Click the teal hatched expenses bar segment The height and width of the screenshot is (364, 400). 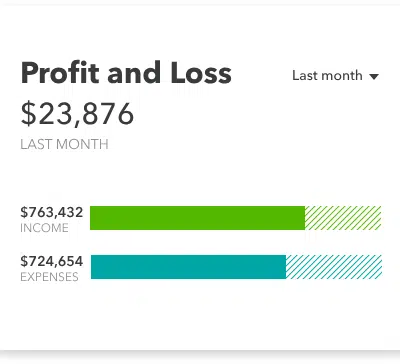(x=334, y=267)
